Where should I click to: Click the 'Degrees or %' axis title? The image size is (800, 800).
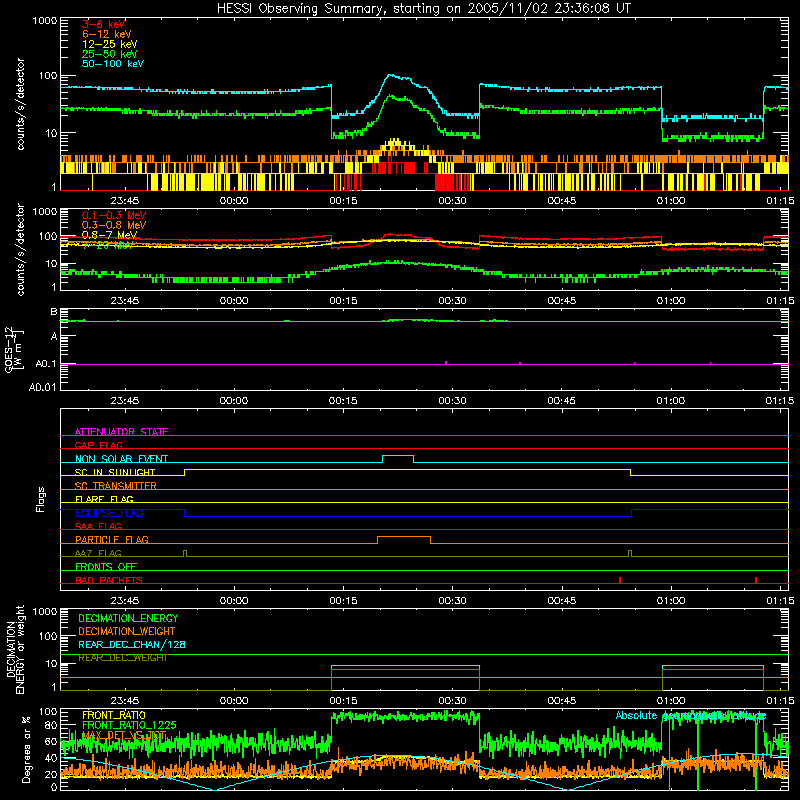tap(26, 749)
